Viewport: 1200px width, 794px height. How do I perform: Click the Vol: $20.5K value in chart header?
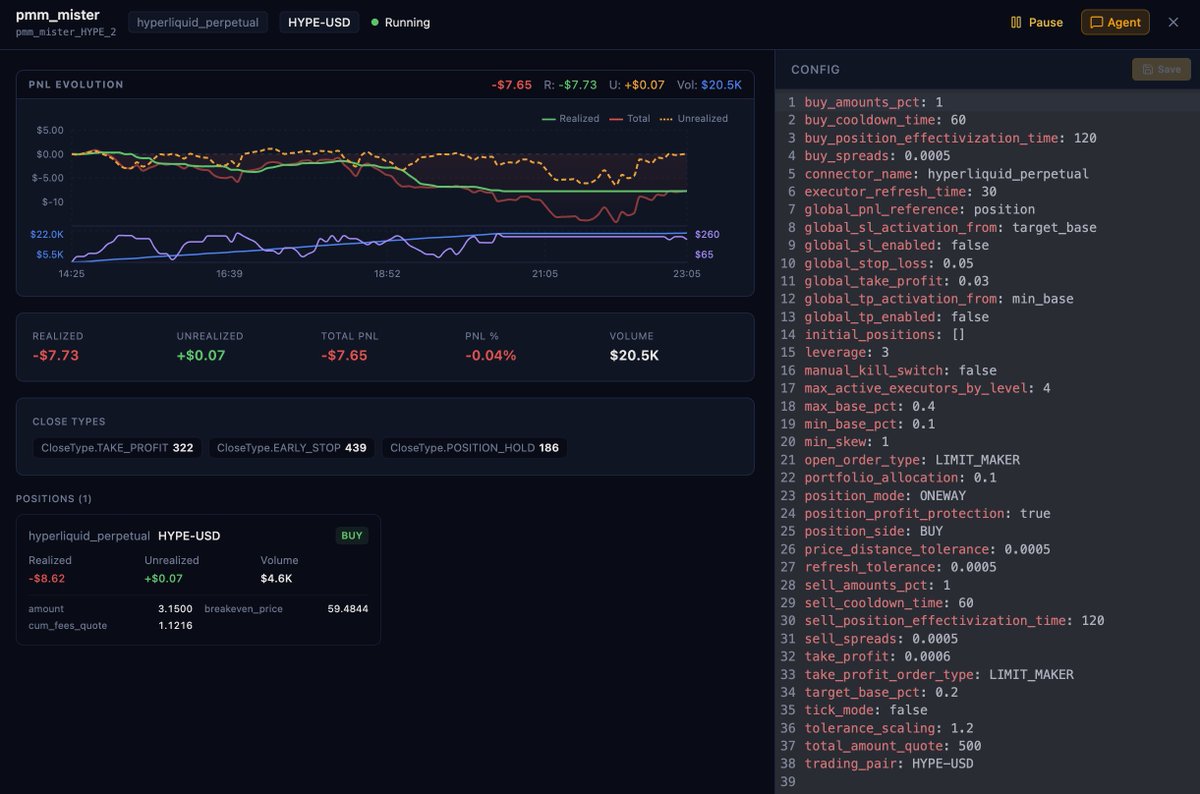(x=710, y=85)
